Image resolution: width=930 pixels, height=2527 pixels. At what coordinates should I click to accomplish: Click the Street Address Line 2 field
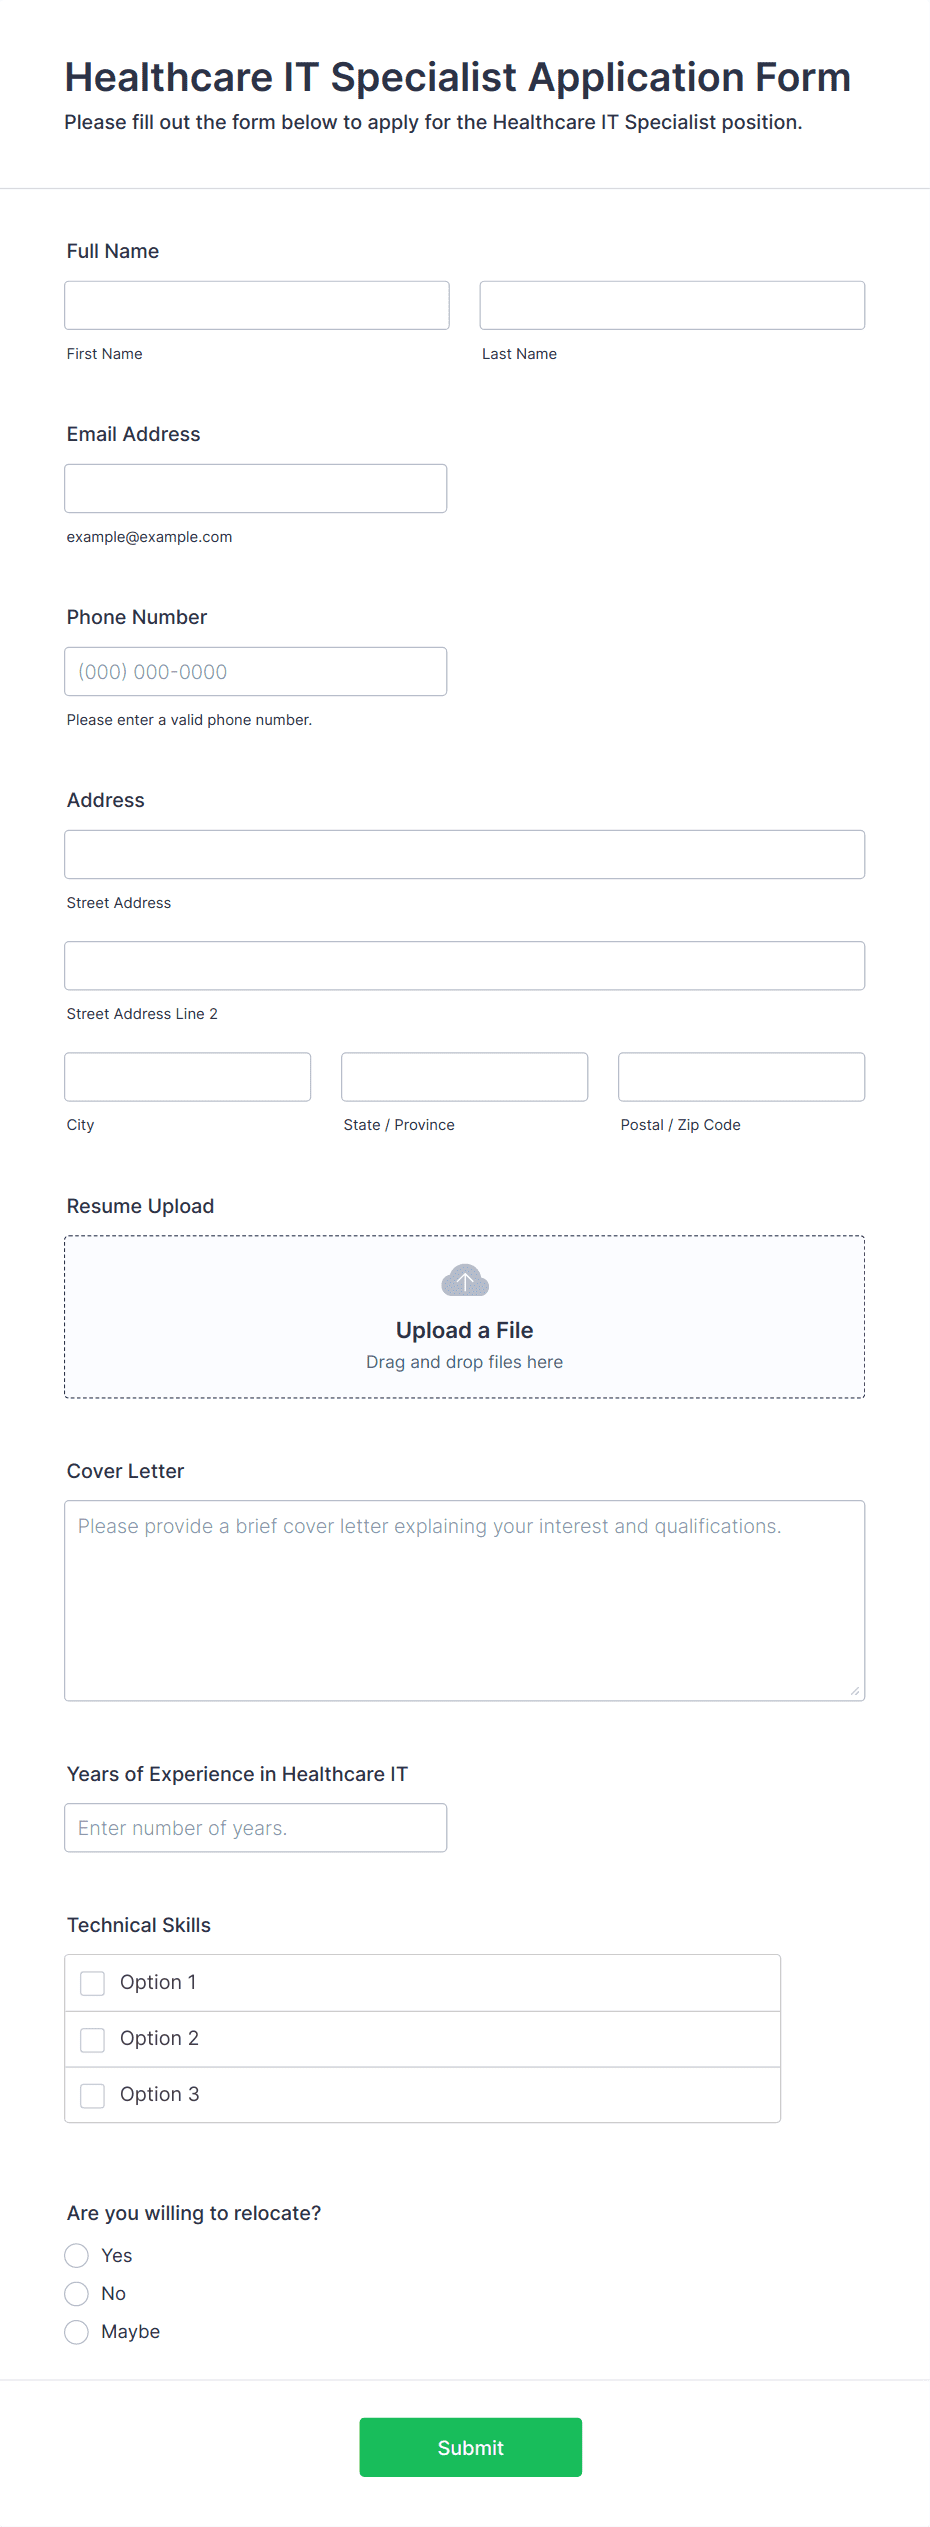coord(465,965)
